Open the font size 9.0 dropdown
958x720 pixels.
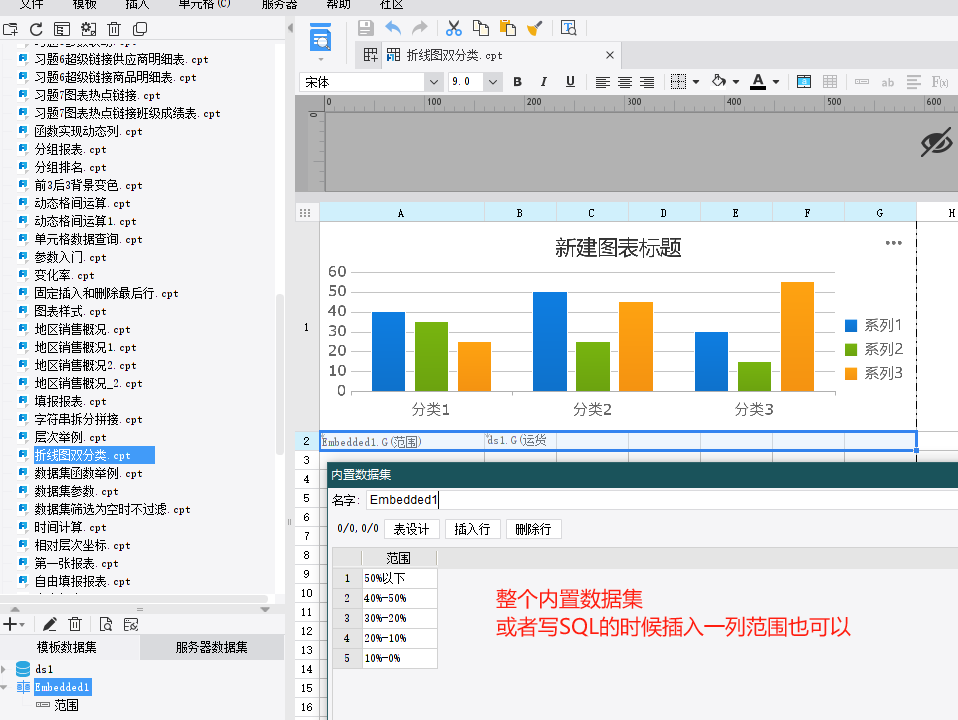[475, 82]
